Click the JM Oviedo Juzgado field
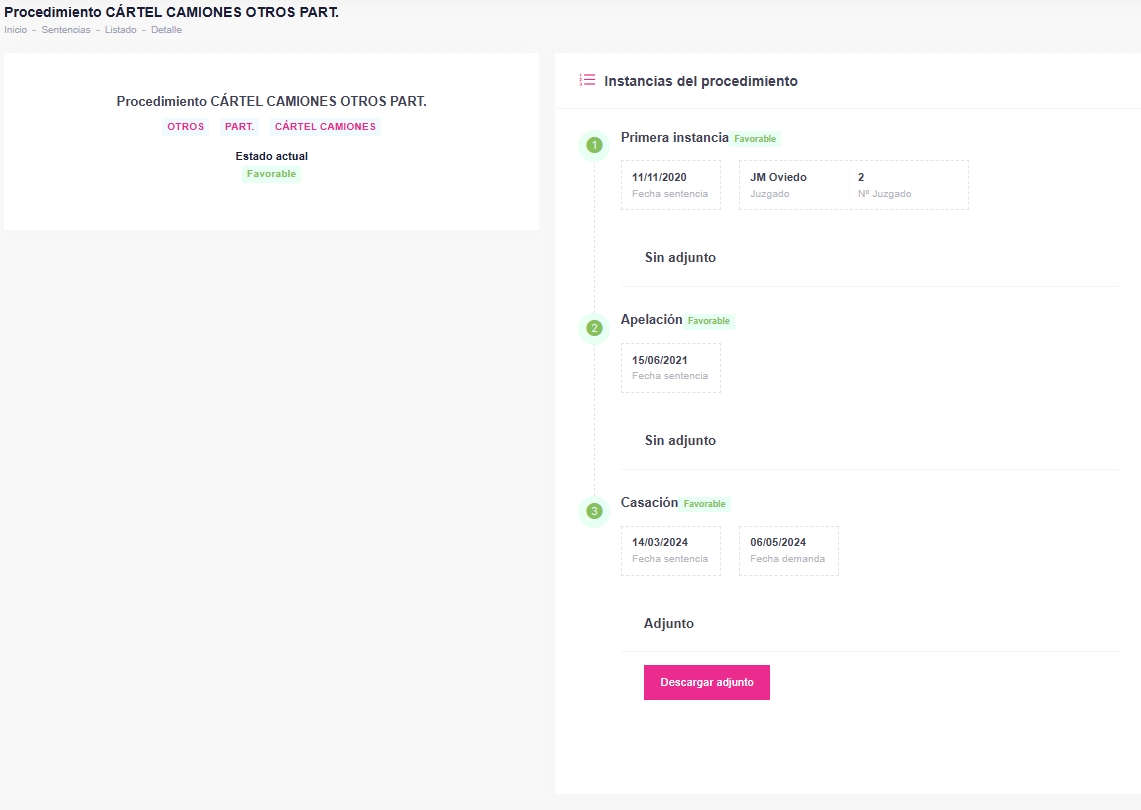This screenshot has height=810, width=1141. [x=794, y=185]
